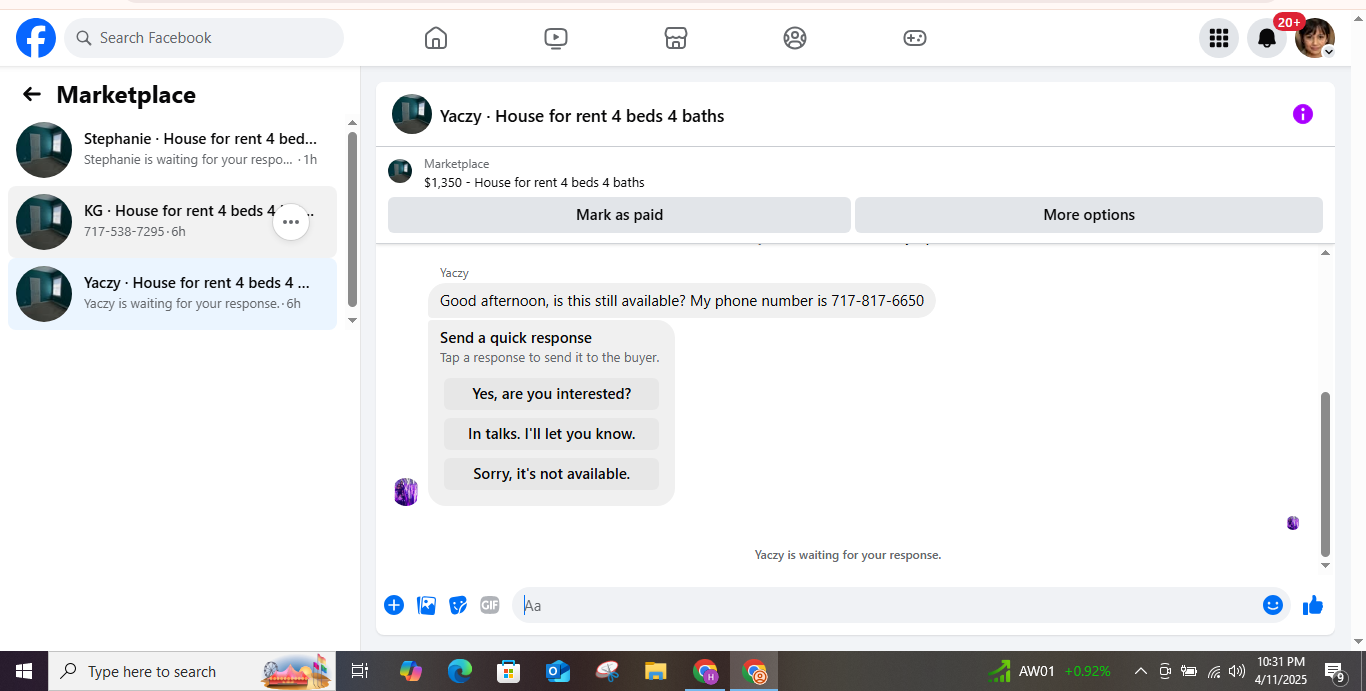Click Yaczy's phone number message bubble

(x=682, y=300)
